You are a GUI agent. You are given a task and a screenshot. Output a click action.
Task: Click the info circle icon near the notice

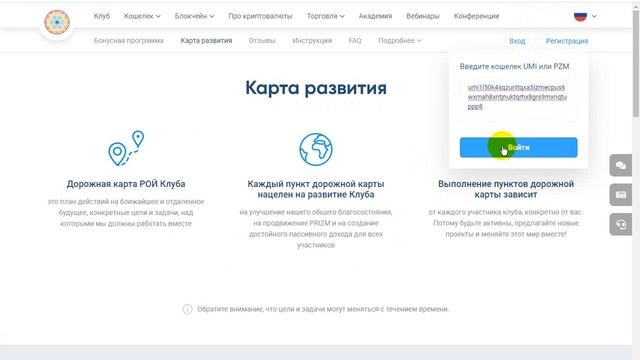(x=187, y=309)
